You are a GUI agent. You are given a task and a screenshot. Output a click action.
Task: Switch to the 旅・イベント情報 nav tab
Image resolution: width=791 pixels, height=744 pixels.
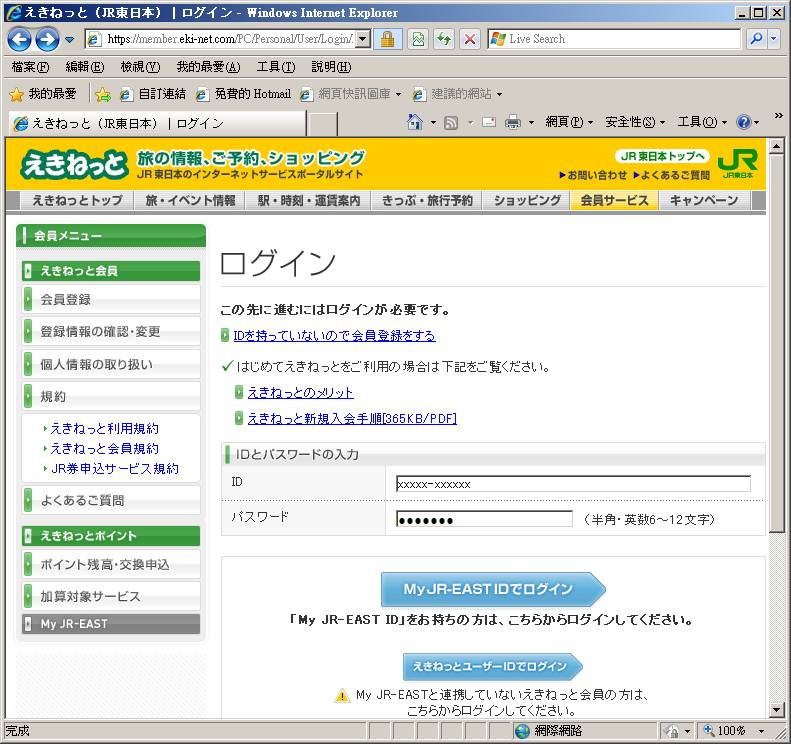(x=190, y=201)
